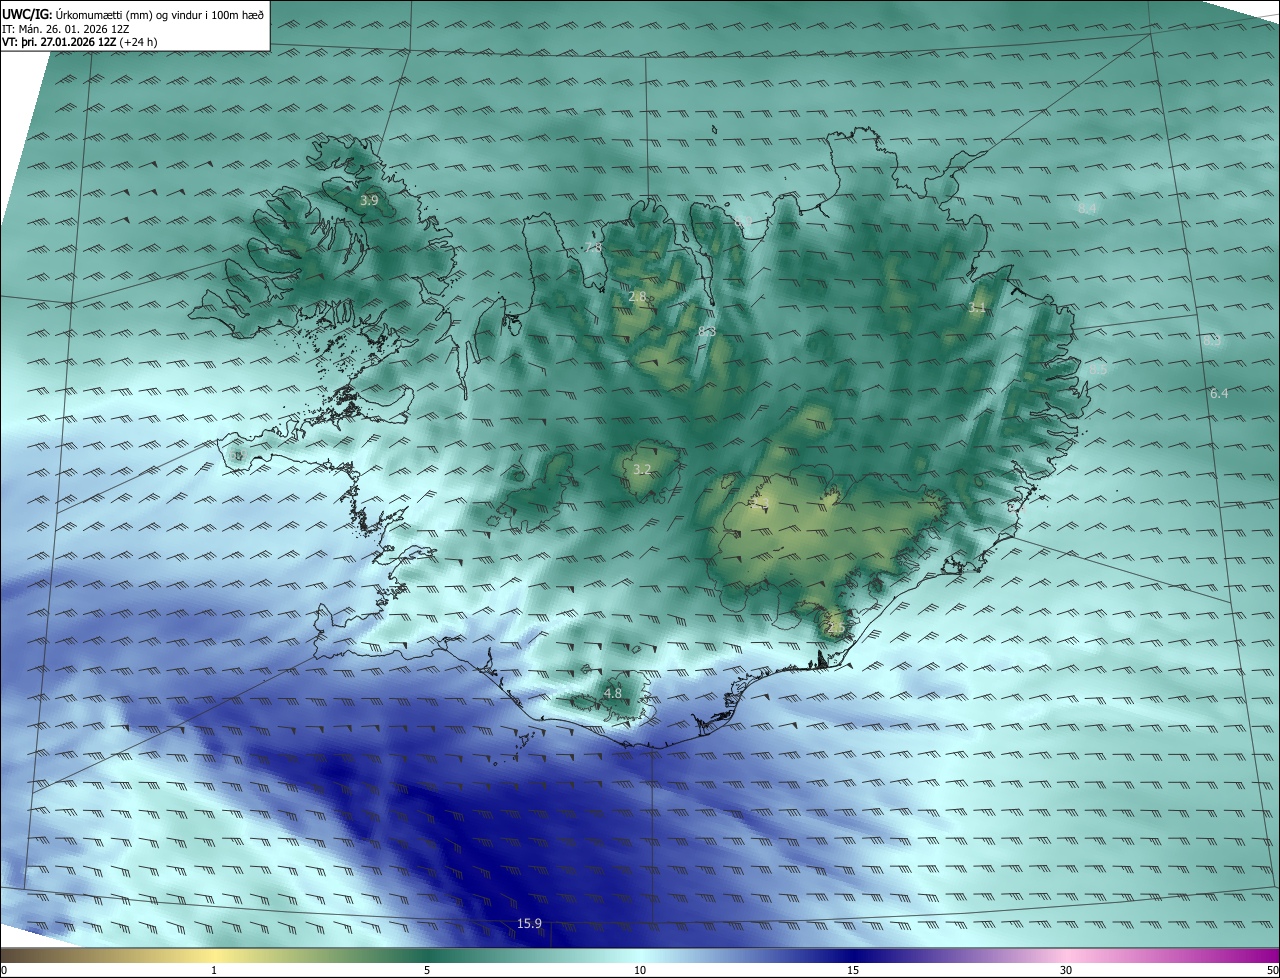Viewport: 1280px width, 978px height.
Task: Click the '15' label on the color scale
Action: (853, 970)
